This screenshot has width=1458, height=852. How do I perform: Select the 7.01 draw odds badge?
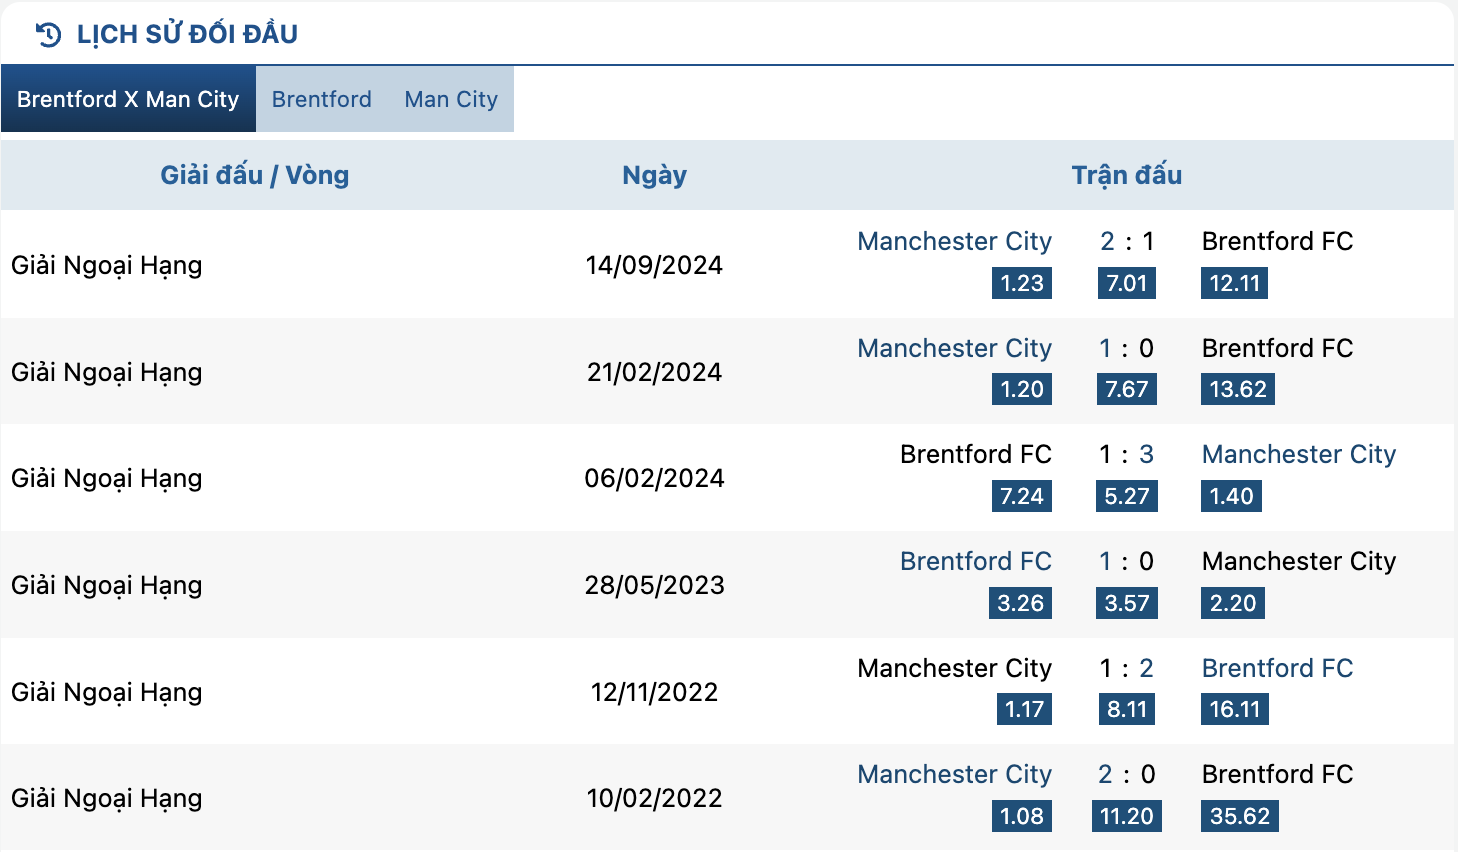coord(1126,283)
